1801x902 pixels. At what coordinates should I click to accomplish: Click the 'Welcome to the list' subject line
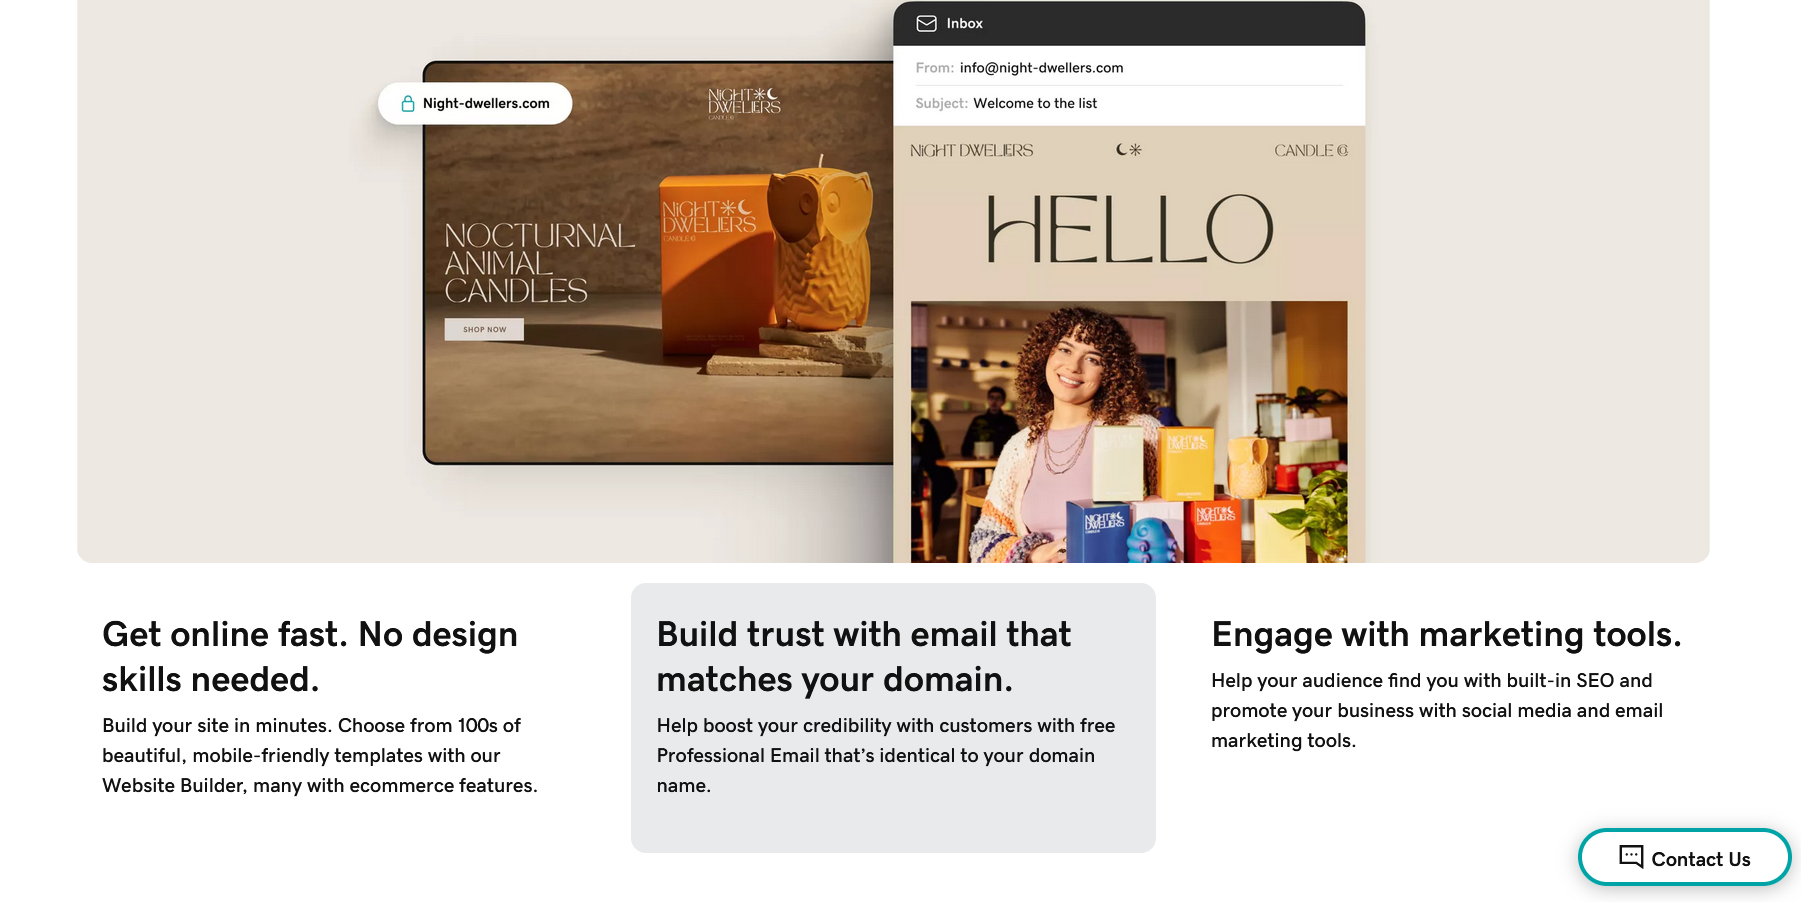click(x=1035, y=103)
